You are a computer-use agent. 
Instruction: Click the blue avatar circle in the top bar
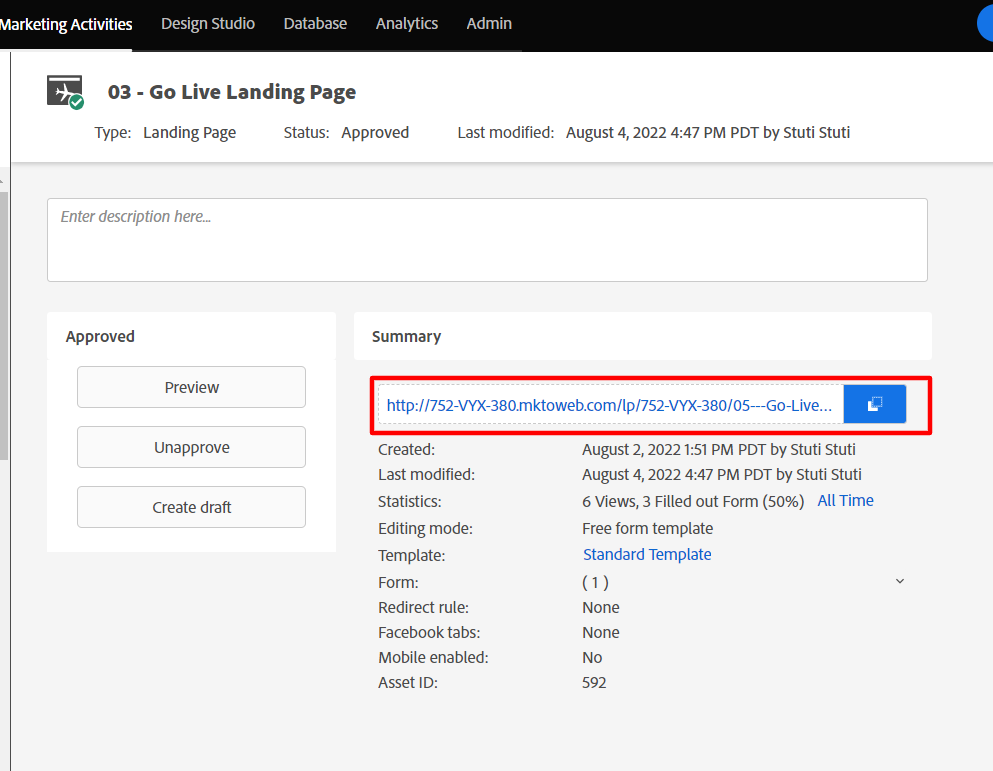[985, 24]
